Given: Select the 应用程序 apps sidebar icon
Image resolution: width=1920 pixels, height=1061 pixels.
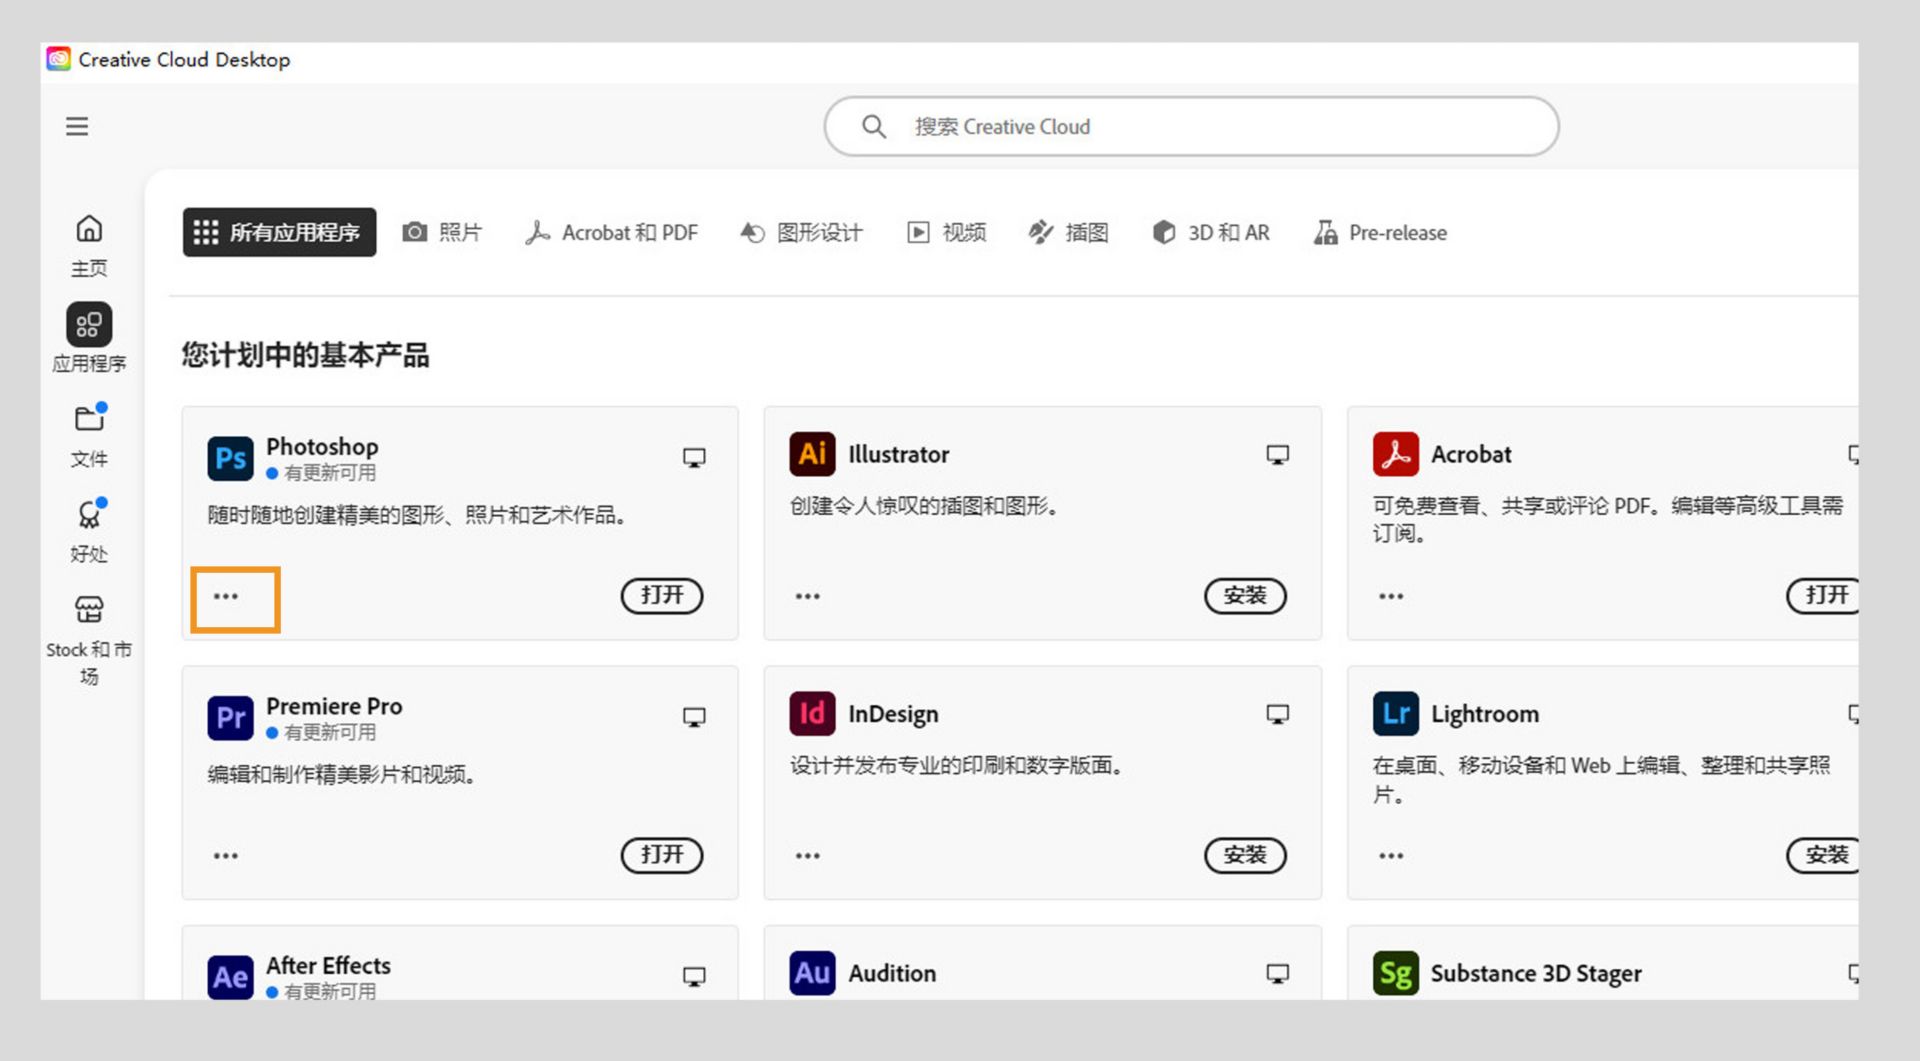Looking at the screenshot, I should tap(89, 325).
